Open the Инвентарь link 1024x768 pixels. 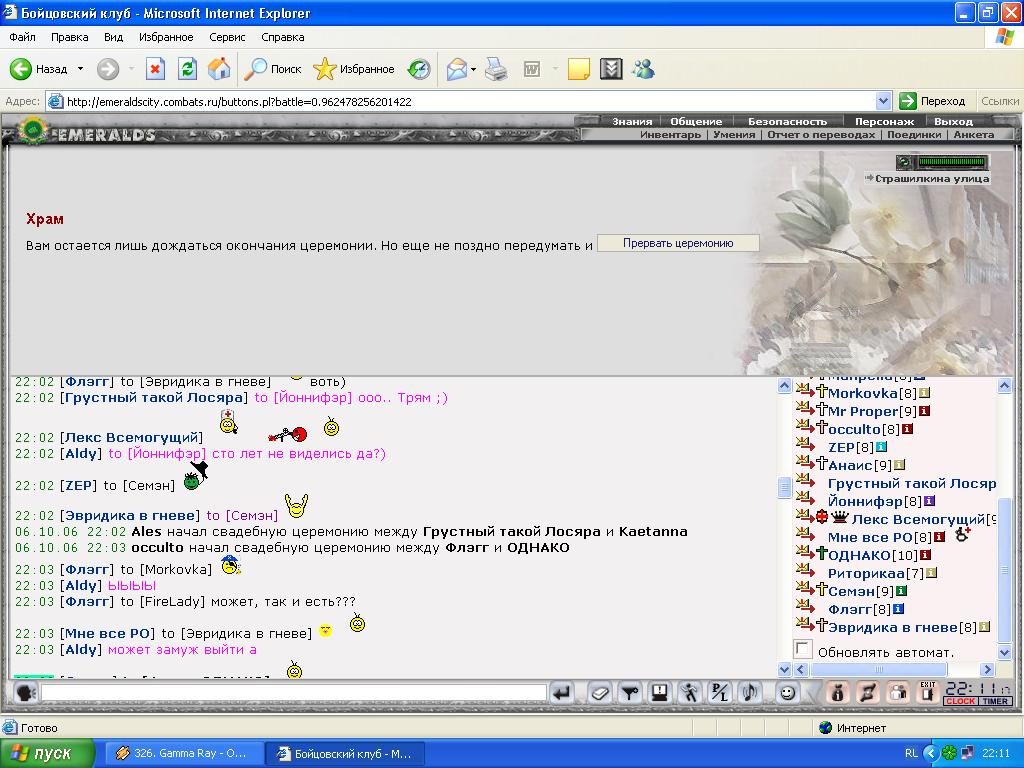click(x=670, y=135)
